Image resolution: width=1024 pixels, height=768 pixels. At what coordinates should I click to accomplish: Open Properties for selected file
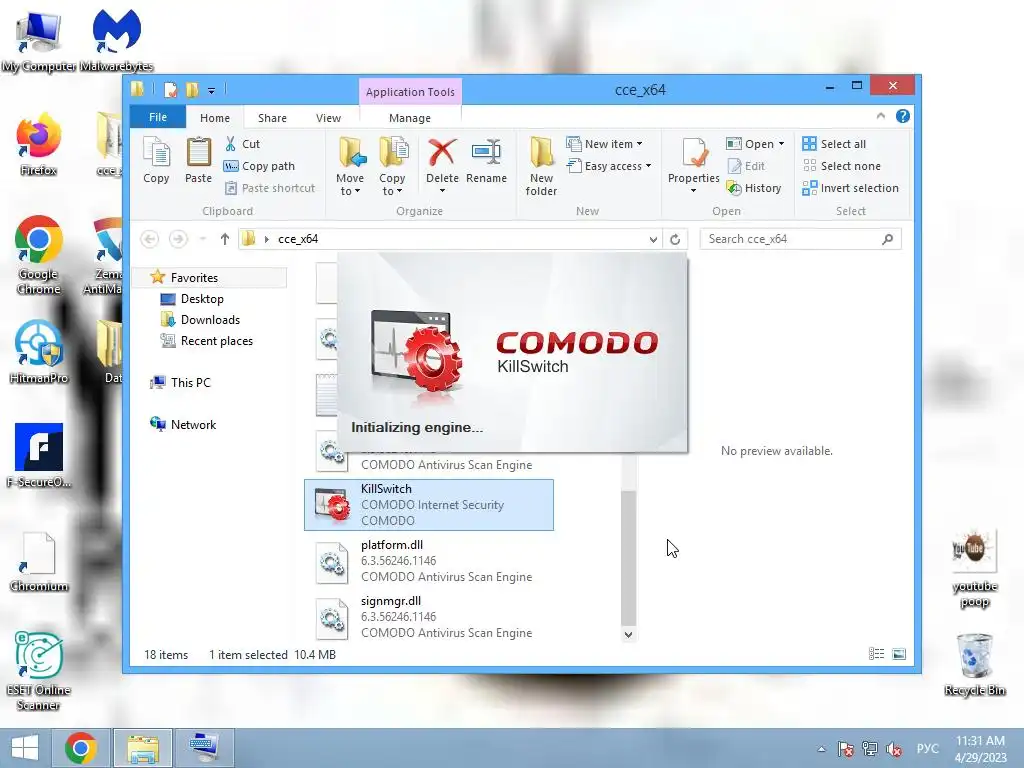(x=694, y=165)
